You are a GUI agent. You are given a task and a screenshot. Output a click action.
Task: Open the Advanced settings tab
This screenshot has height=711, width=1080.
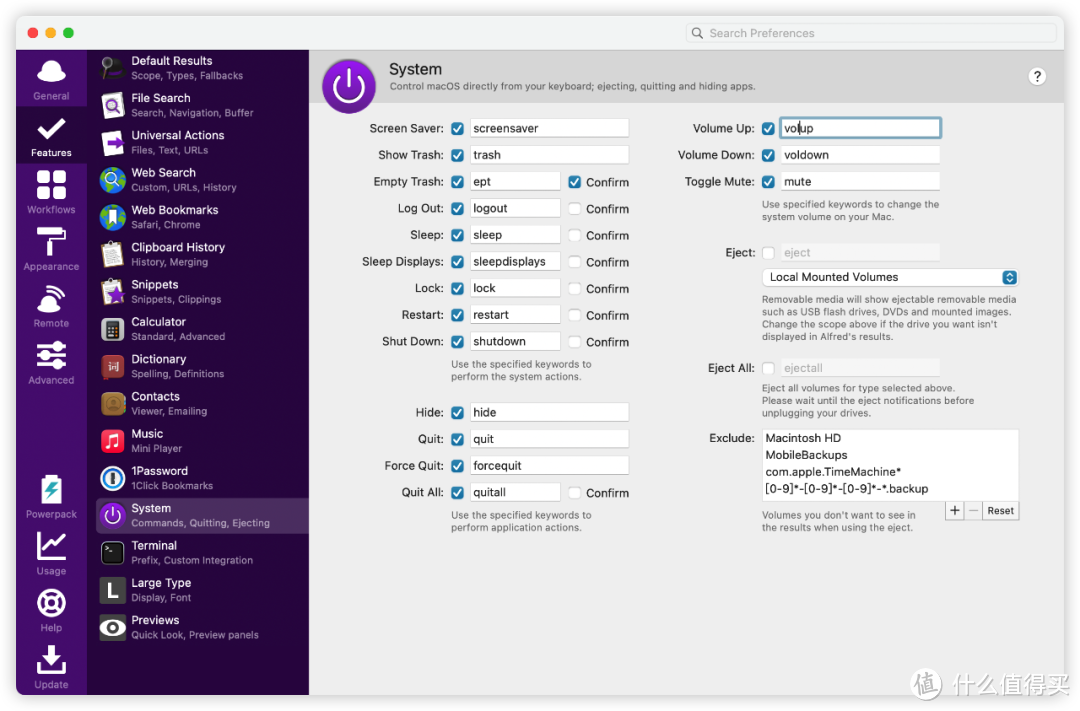(x=51, y=363)
